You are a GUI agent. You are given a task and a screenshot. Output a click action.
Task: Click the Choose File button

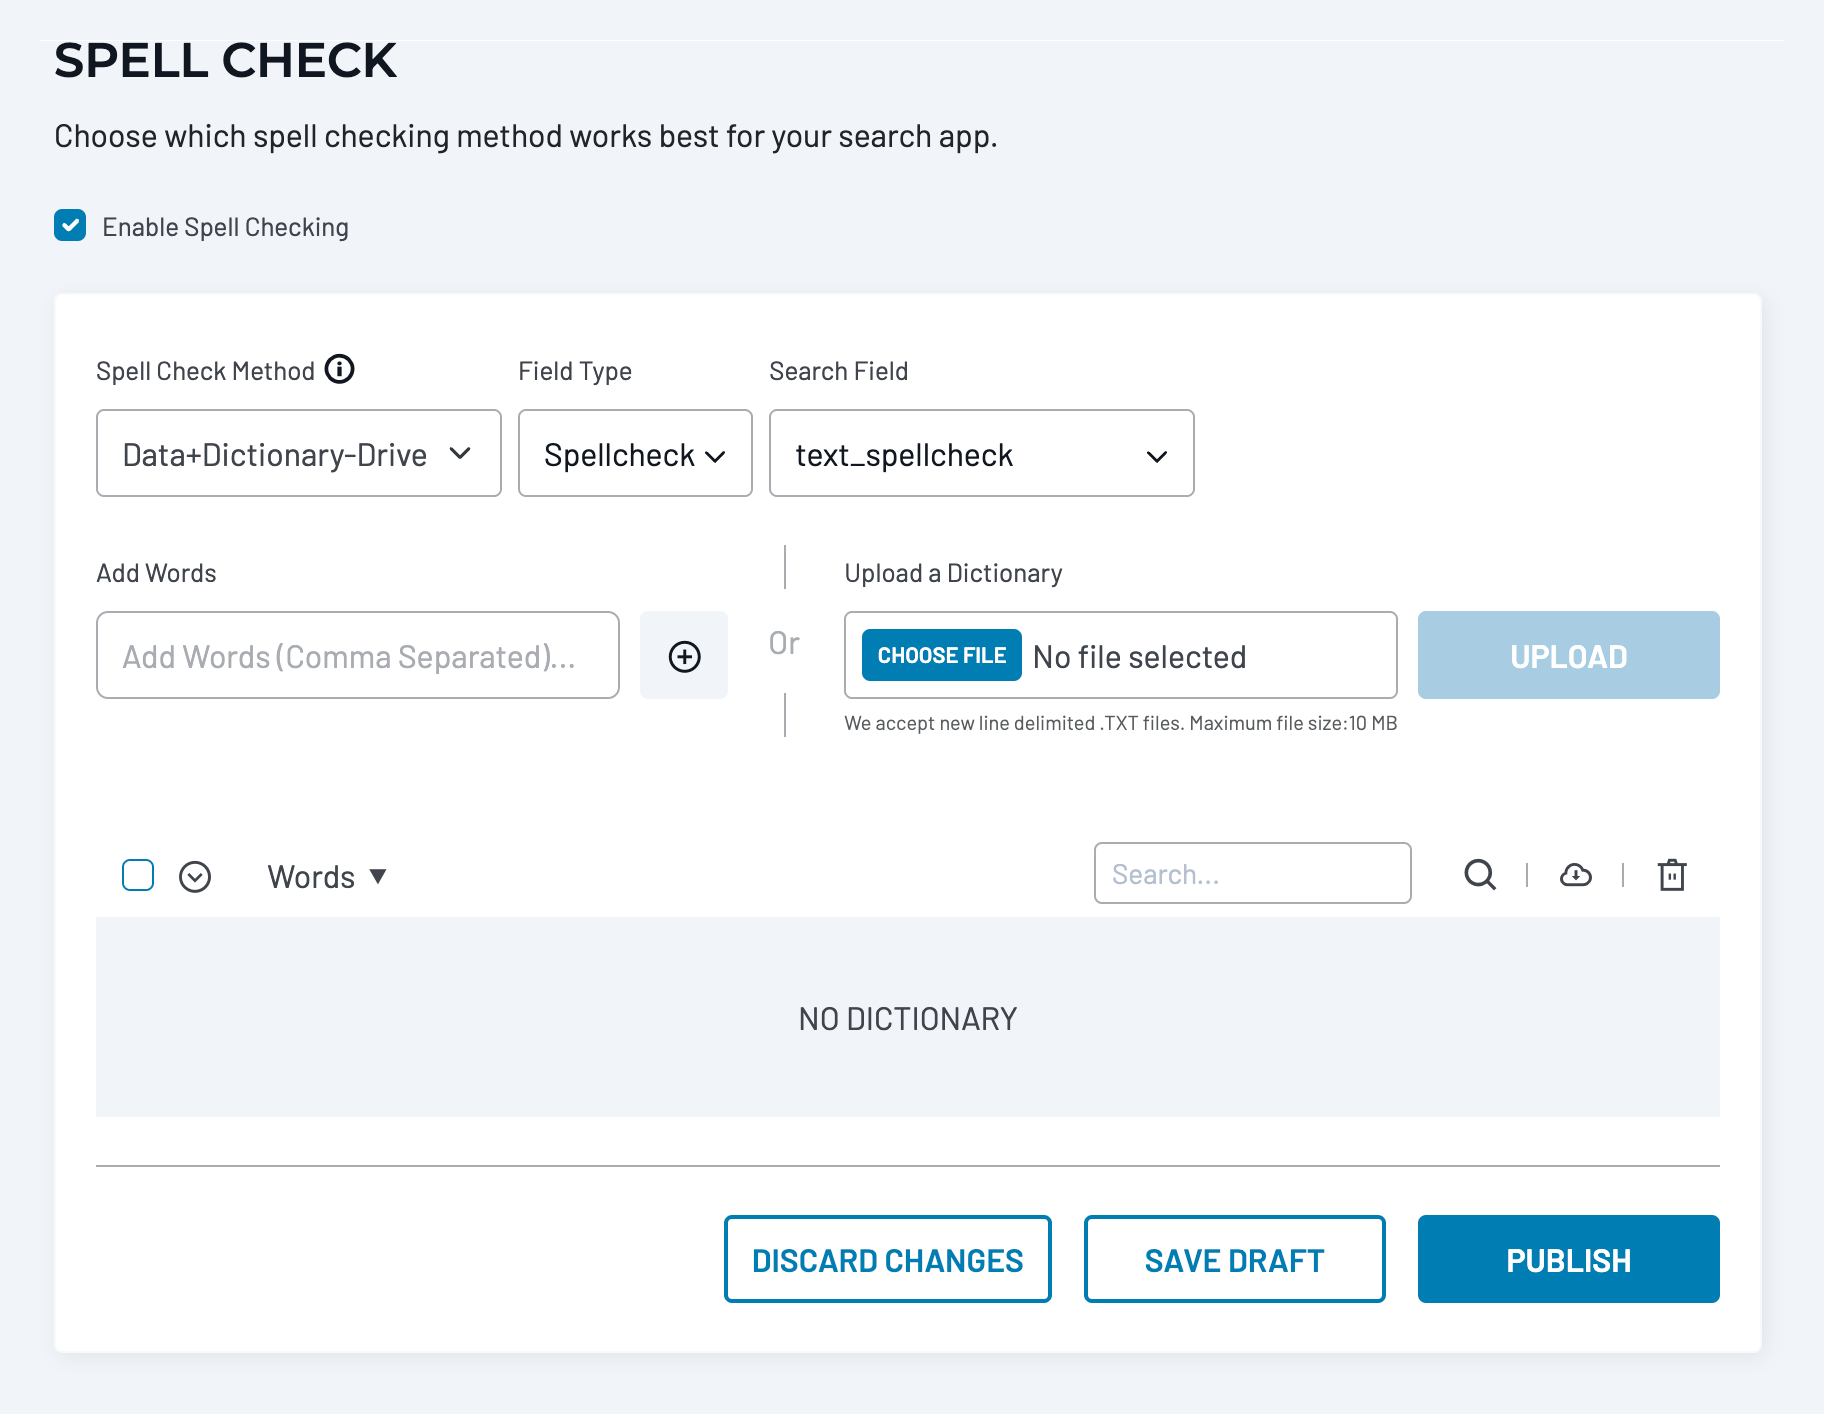[942, 655]
